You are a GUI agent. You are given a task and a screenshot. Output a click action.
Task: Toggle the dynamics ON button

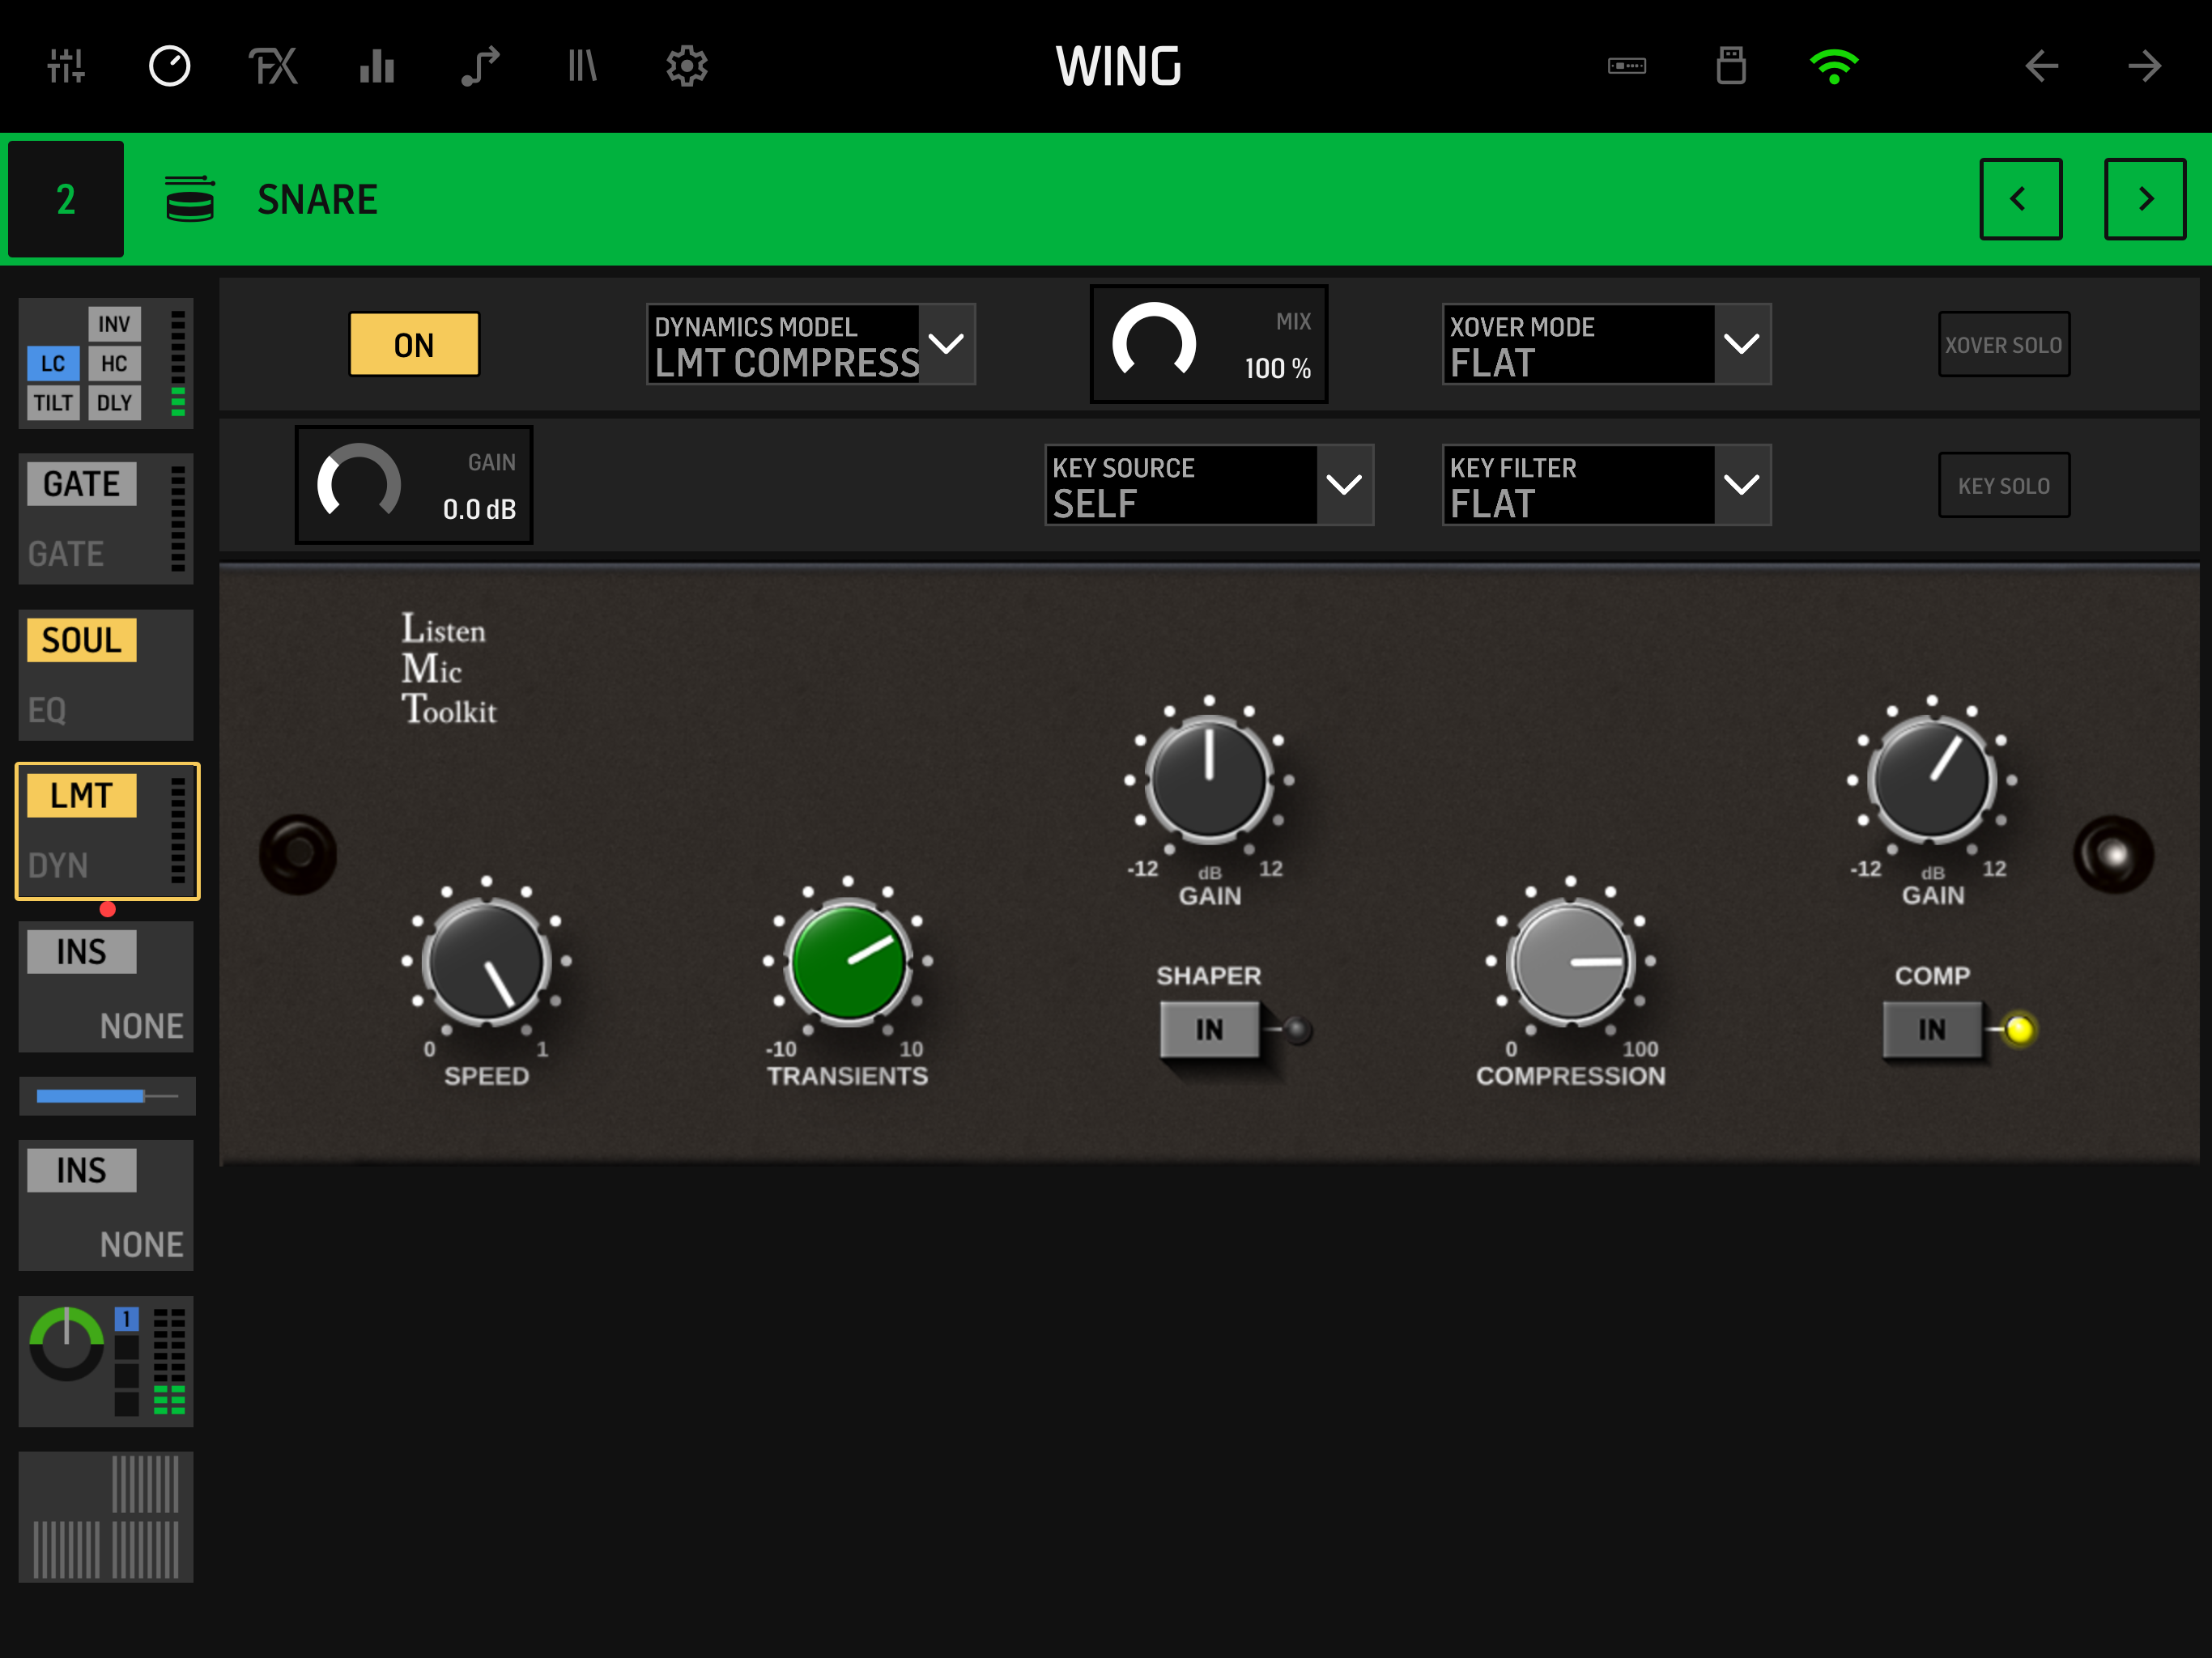pyautogui.click(x=414, y=344)
